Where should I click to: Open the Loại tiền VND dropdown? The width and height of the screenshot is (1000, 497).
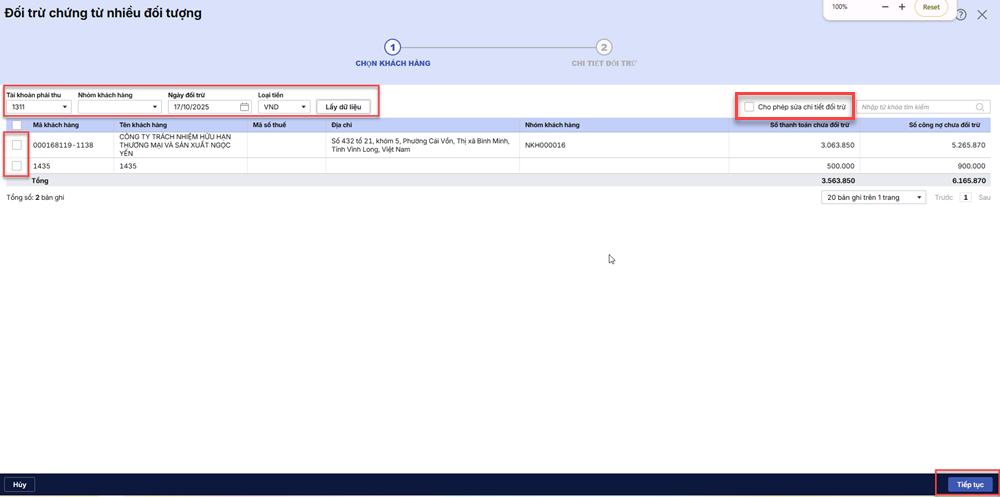(283, 107)
